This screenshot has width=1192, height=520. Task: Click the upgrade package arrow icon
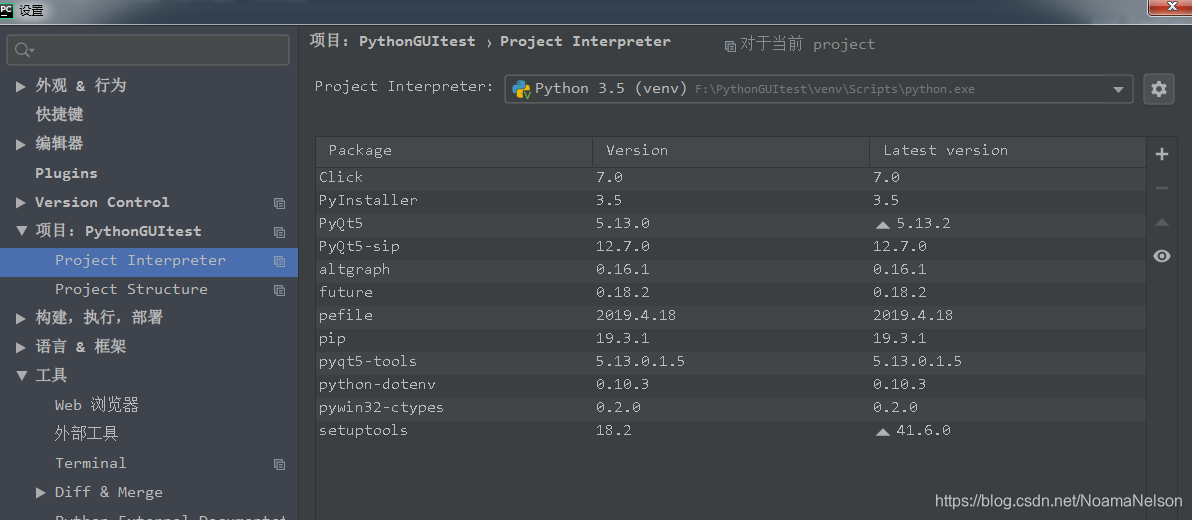pyautogui.click(x=1161, y=222)
